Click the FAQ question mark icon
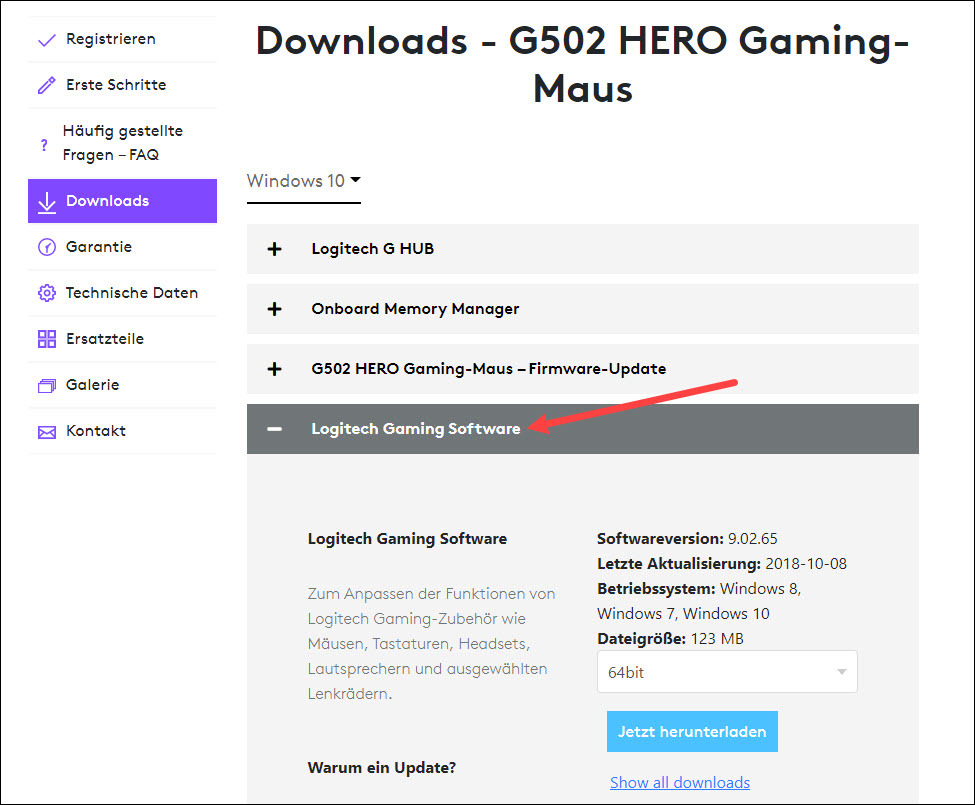Screen dimensions: 975x805 (45, 143)
